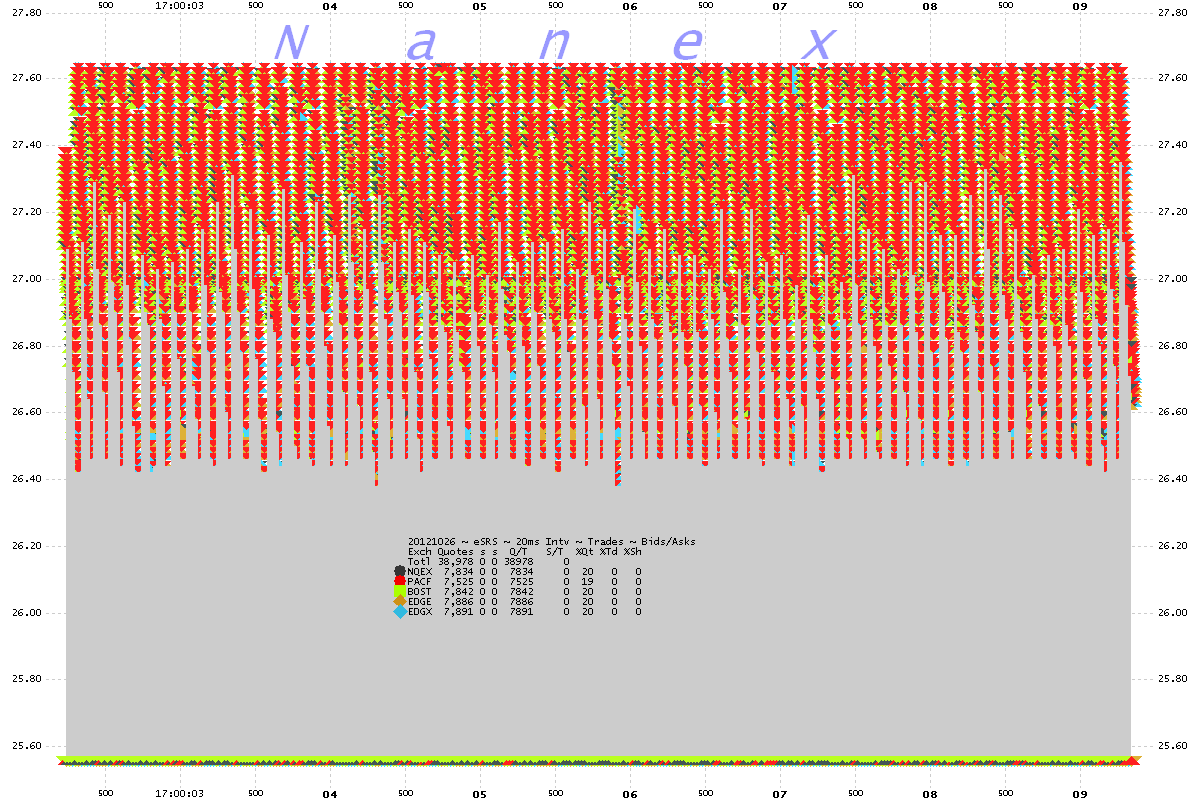Click the 'NQEX' exchange label
Image resolution: width=1200 pixels, height=800 pixels.
click(x=420, y=572)
